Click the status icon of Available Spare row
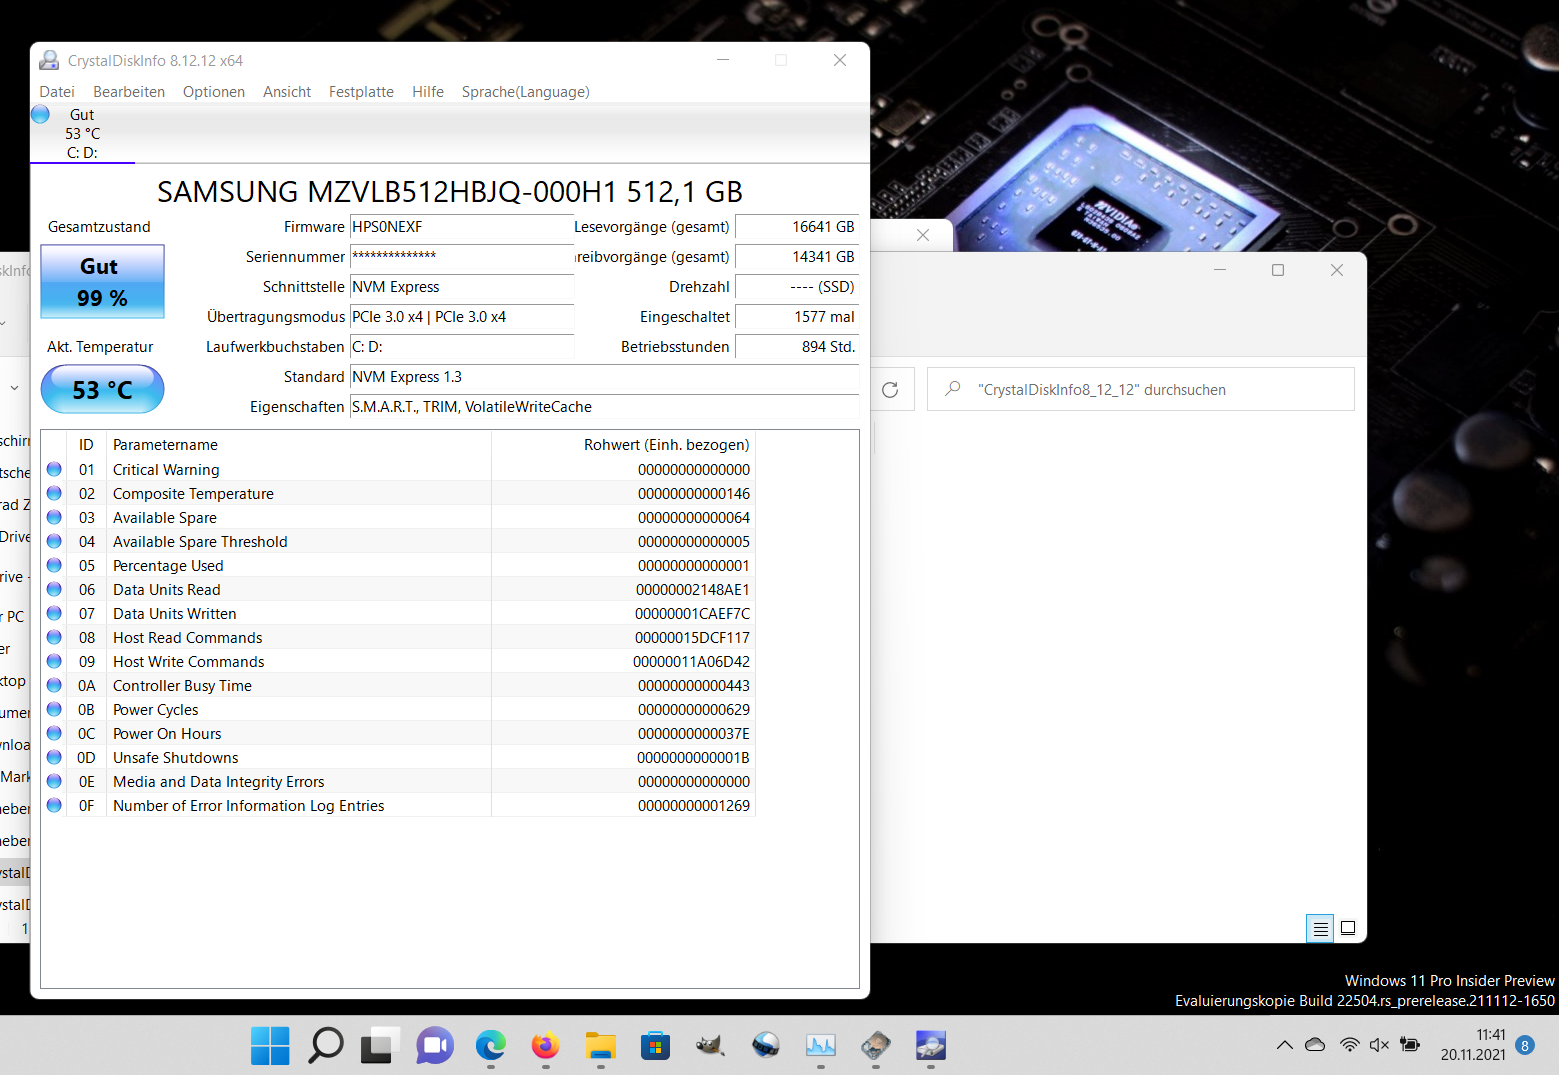The width and height of the screenshot is (1559, 1075). (54, 517)
